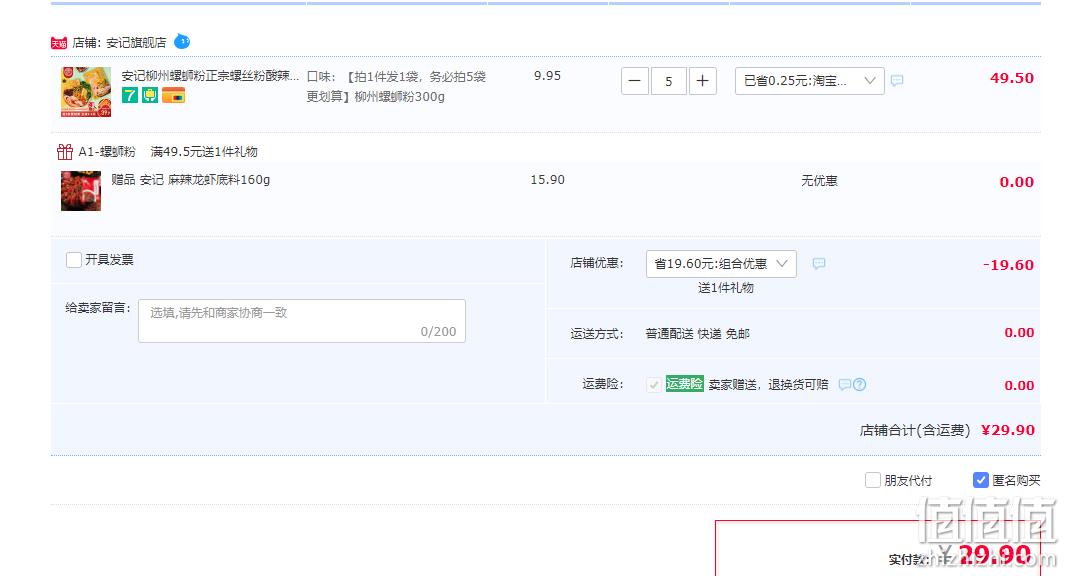
Task: Open the 安记旗舰店 shop link
Action: click(136, 43)
